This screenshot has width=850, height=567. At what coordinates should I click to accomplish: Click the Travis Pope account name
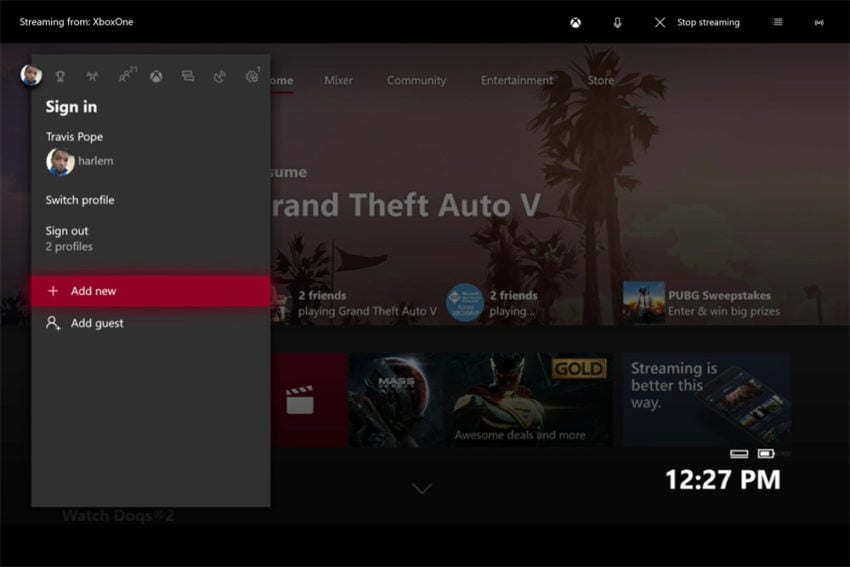click(74, 137)
